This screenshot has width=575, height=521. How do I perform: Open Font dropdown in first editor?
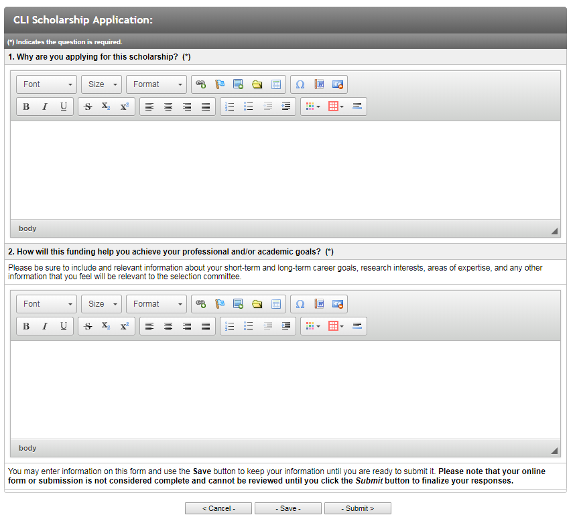pos(47,84)
